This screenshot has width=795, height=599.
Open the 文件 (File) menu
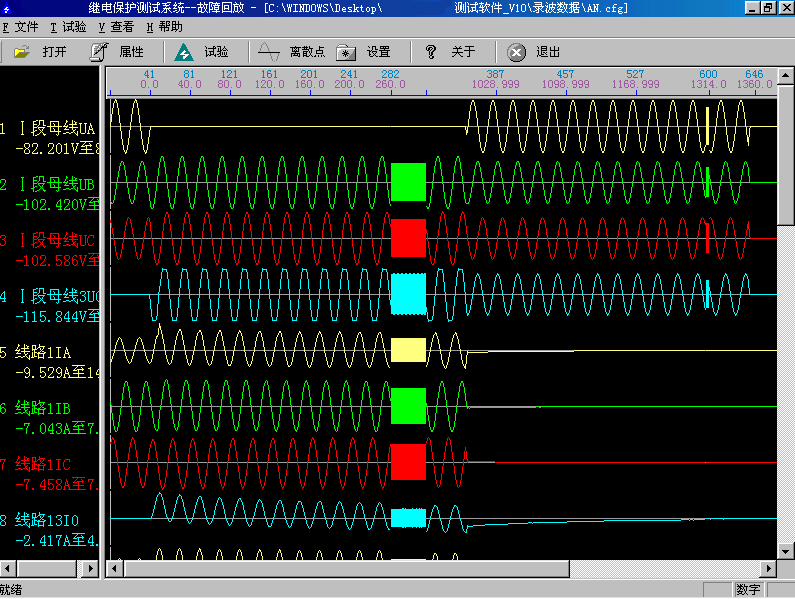[21, 27]
